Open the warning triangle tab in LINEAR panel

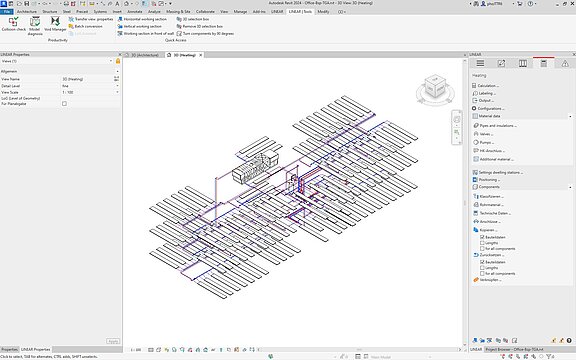(x=565, y=64)
